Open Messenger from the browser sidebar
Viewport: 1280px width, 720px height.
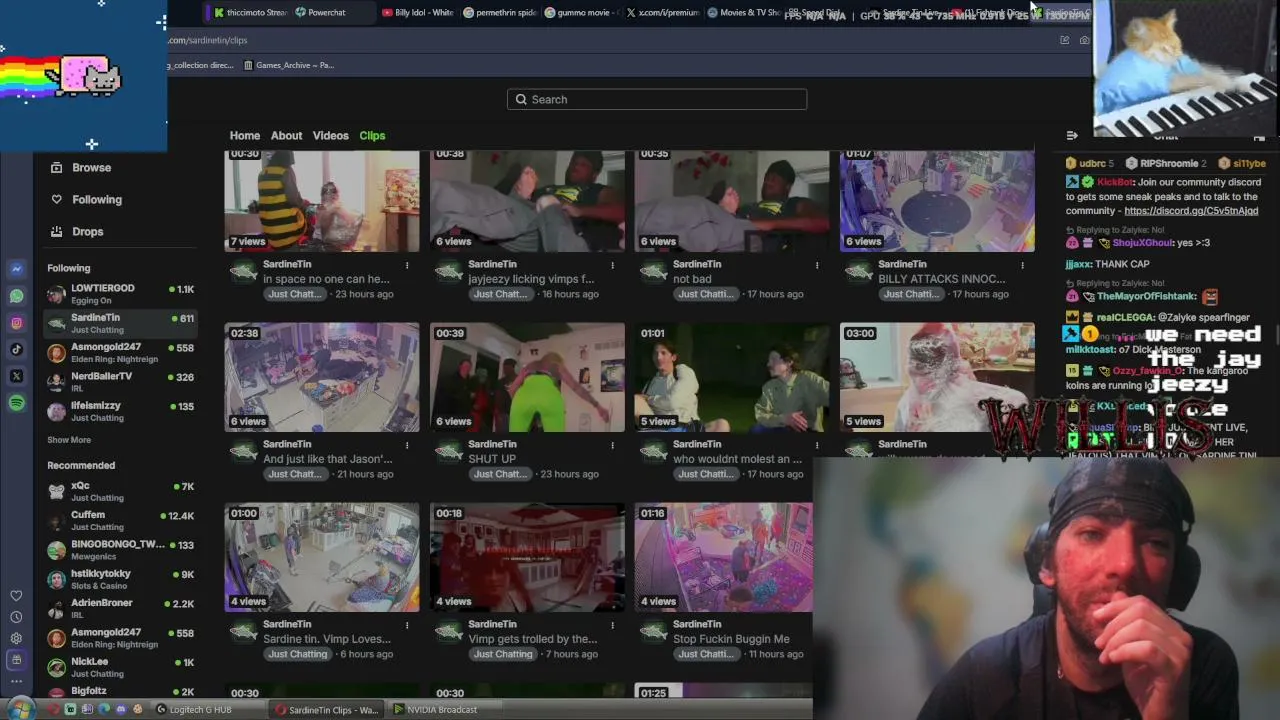pyautogui.click(x=17, y=269)
